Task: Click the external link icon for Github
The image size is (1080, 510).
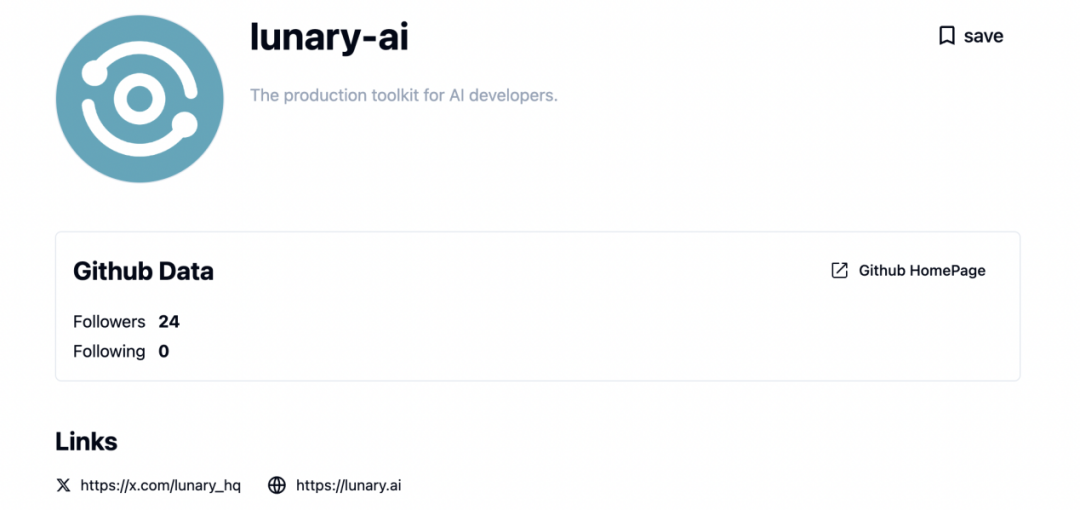Action: (x=840, y=270)
